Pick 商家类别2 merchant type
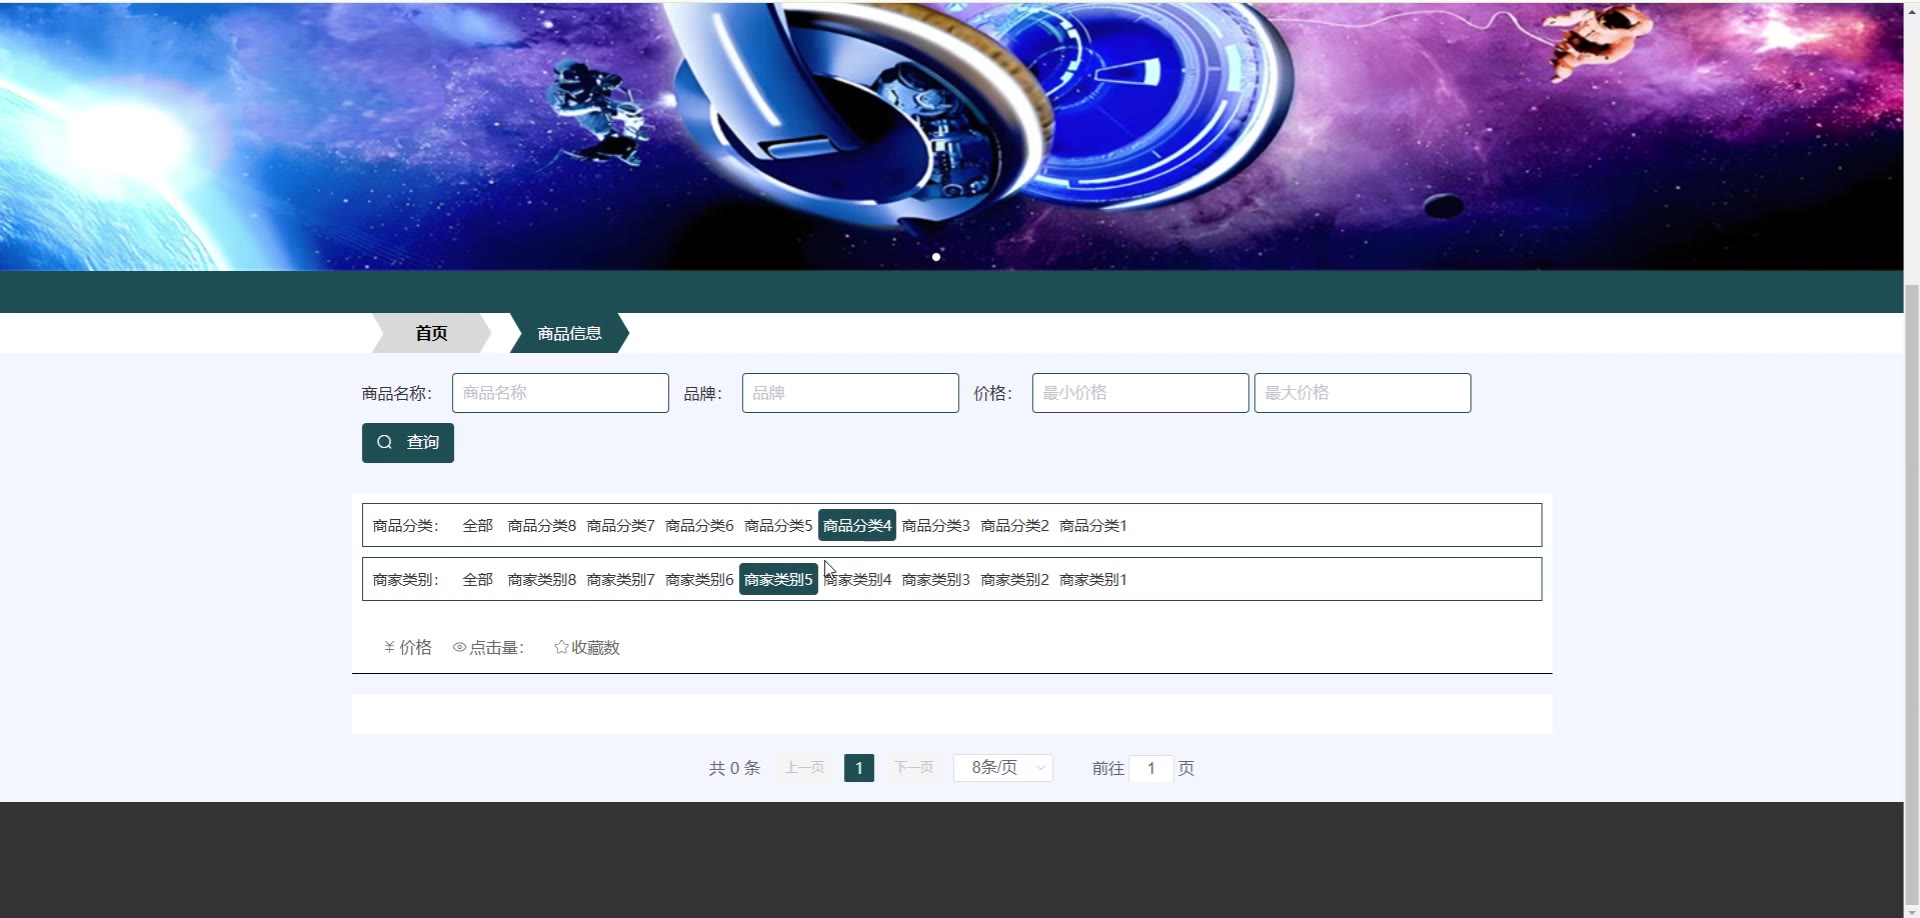The height and width of the screenshot is (918, 1920). coord(1015,579)
